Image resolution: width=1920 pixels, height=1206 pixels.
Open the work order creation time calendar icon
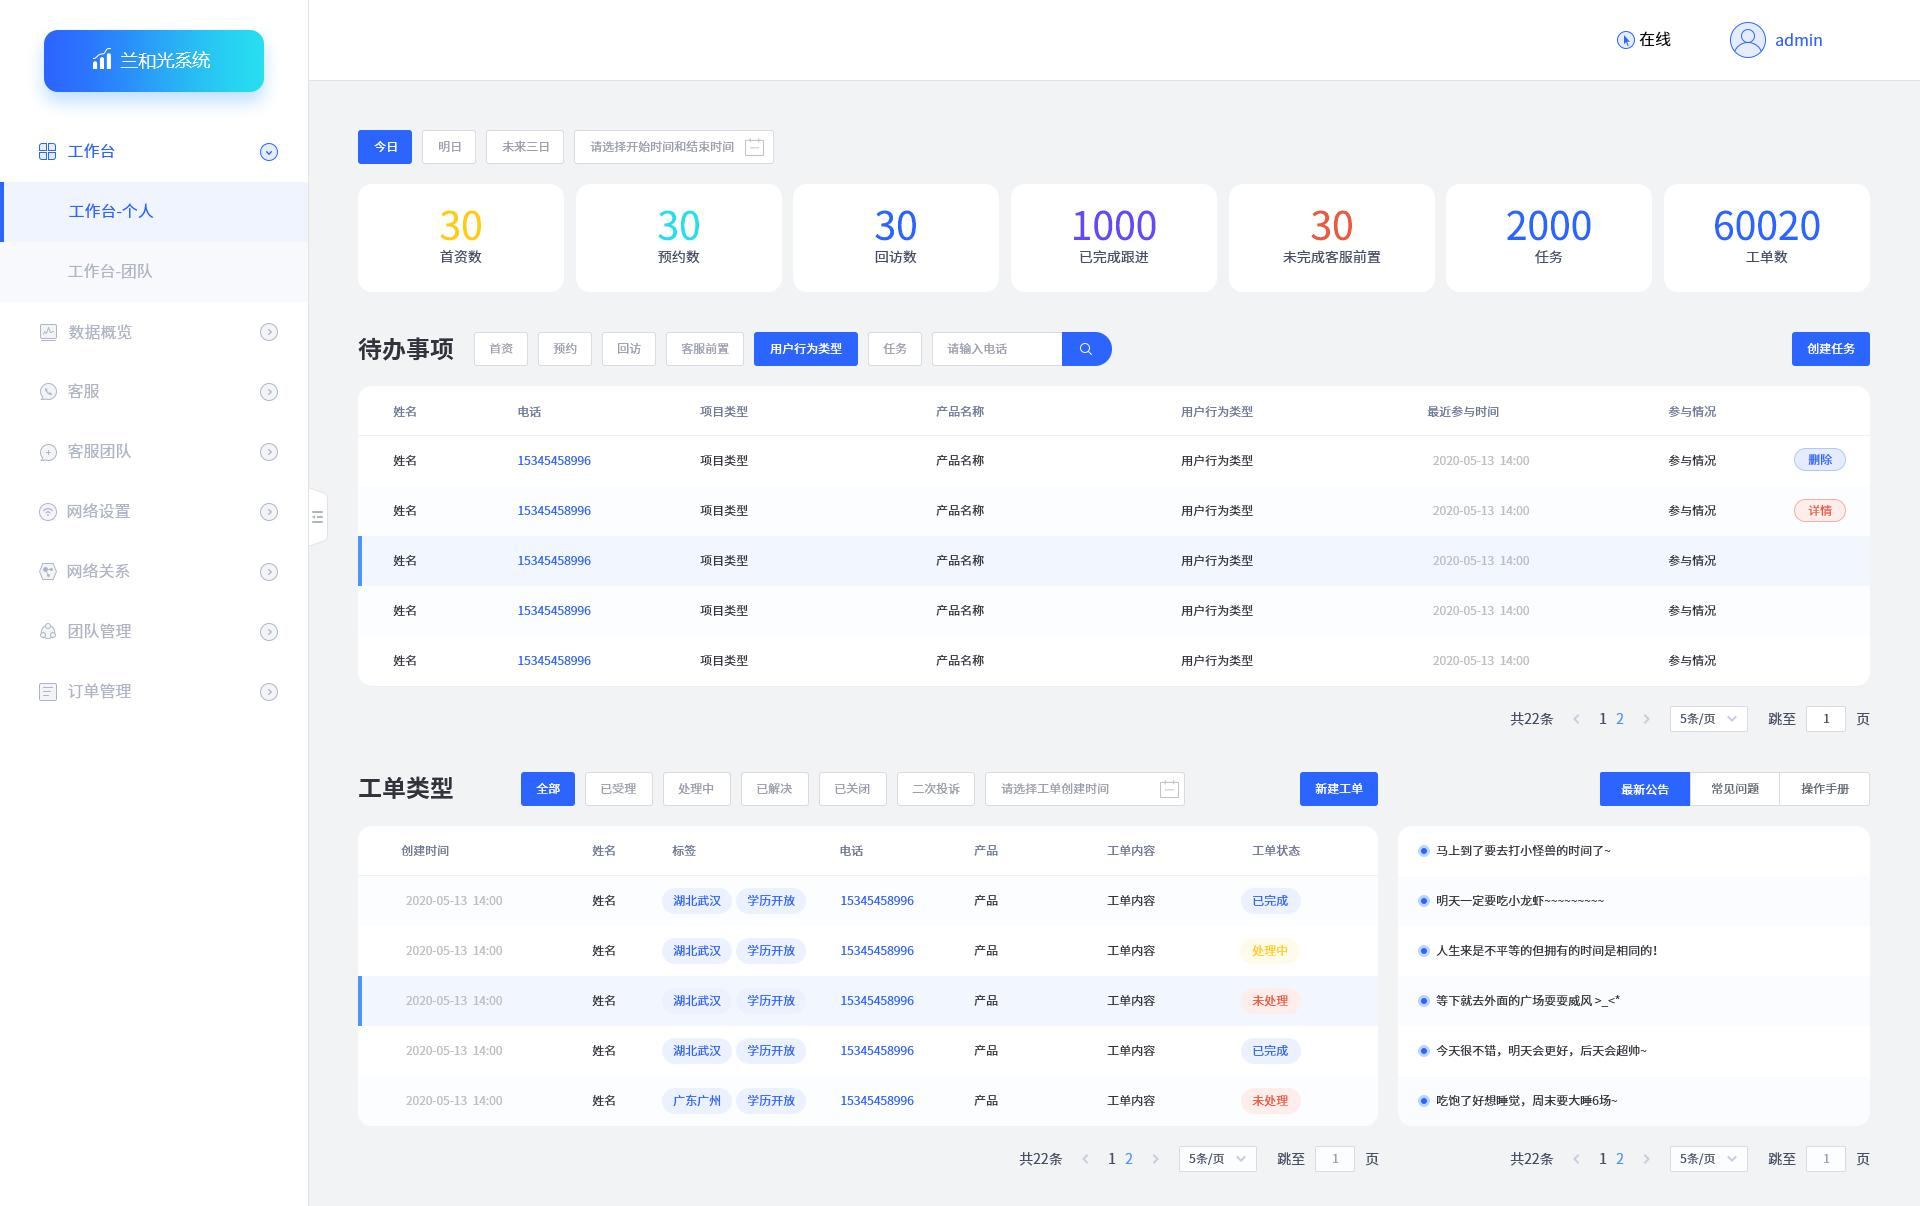[x=1169, y=789]
